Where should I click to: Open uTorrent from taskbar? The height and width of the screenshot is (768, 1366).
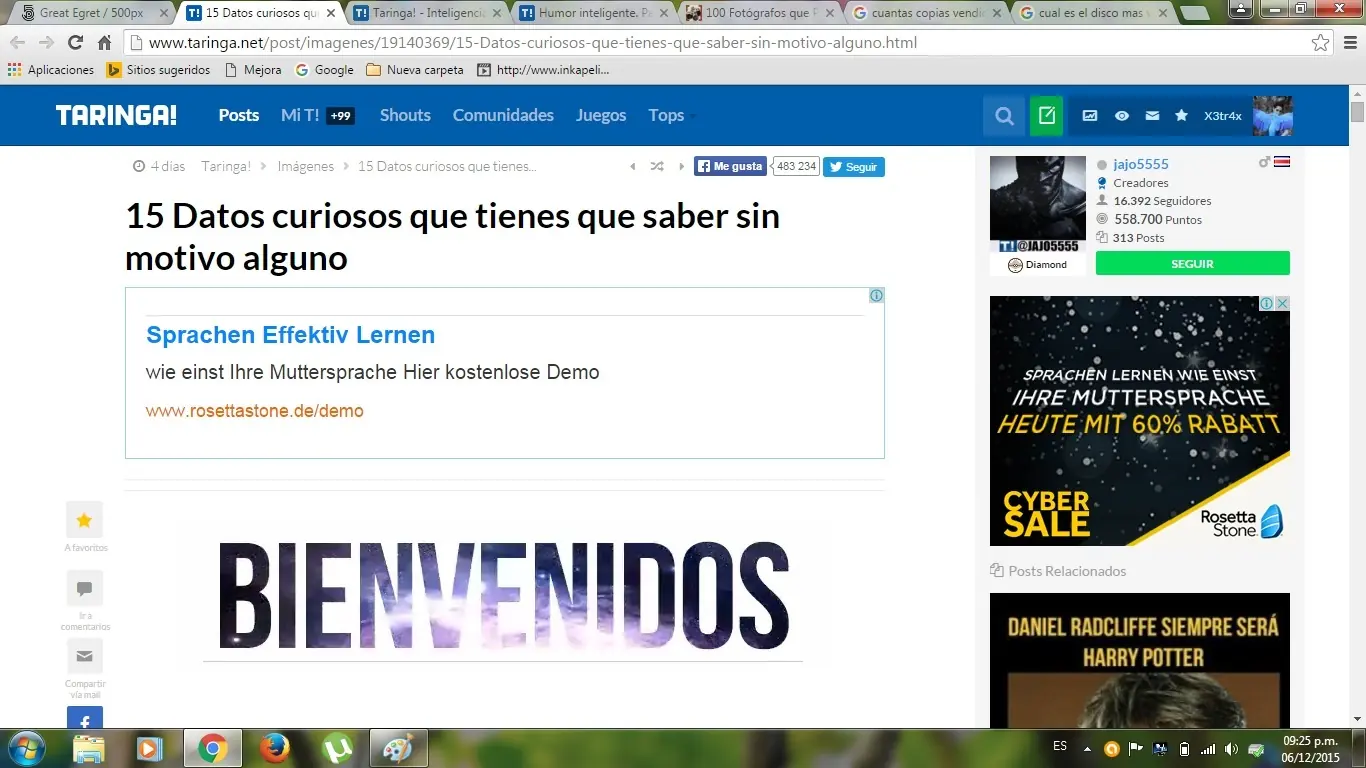337,748
